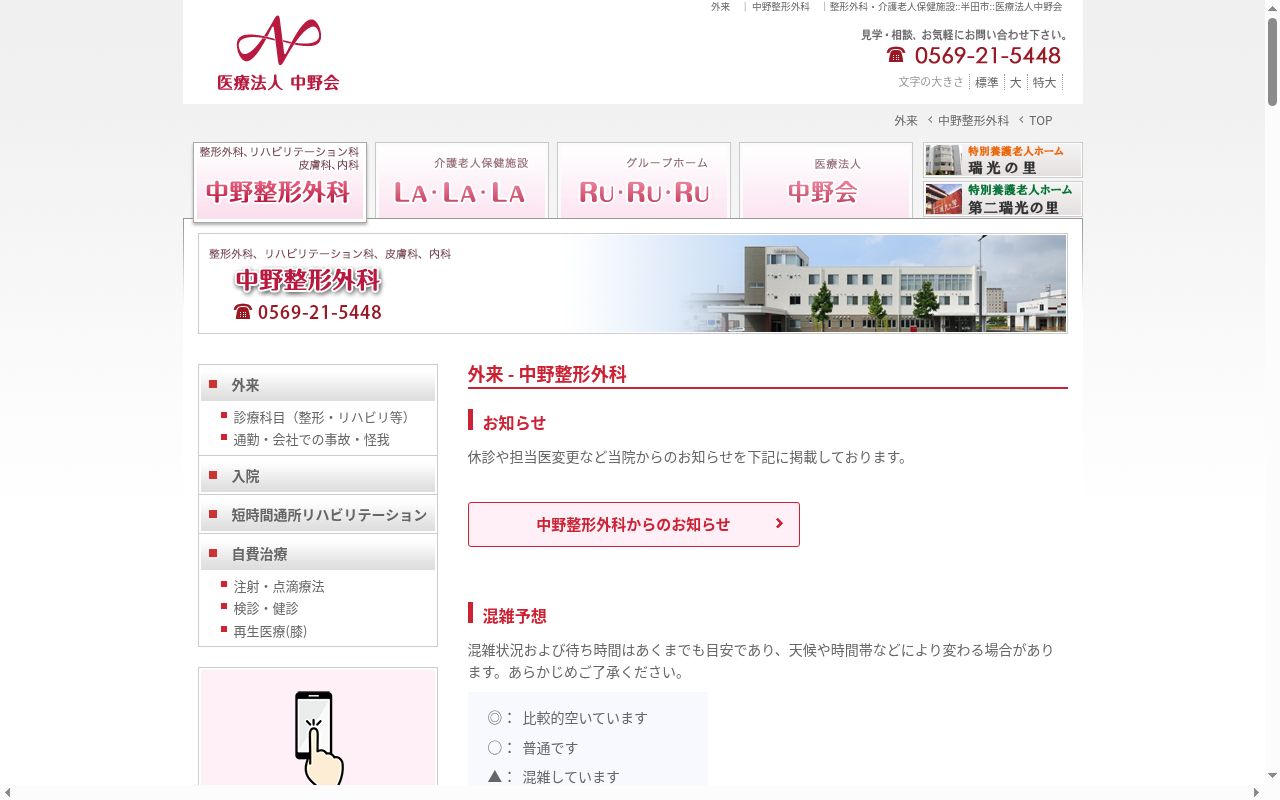Click the red square icon beside 自費治療
Image resolution: width=1280 pixels, height=800 pixels.
point(213,553)
